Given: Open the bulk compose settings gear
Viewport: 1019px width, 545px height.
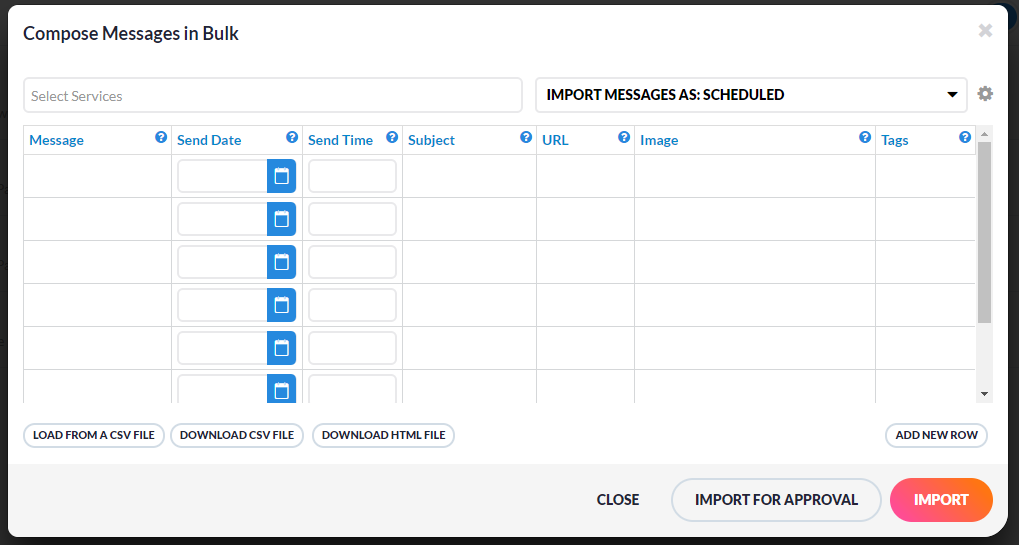Looking at the screenshot, I should point(985,94).
